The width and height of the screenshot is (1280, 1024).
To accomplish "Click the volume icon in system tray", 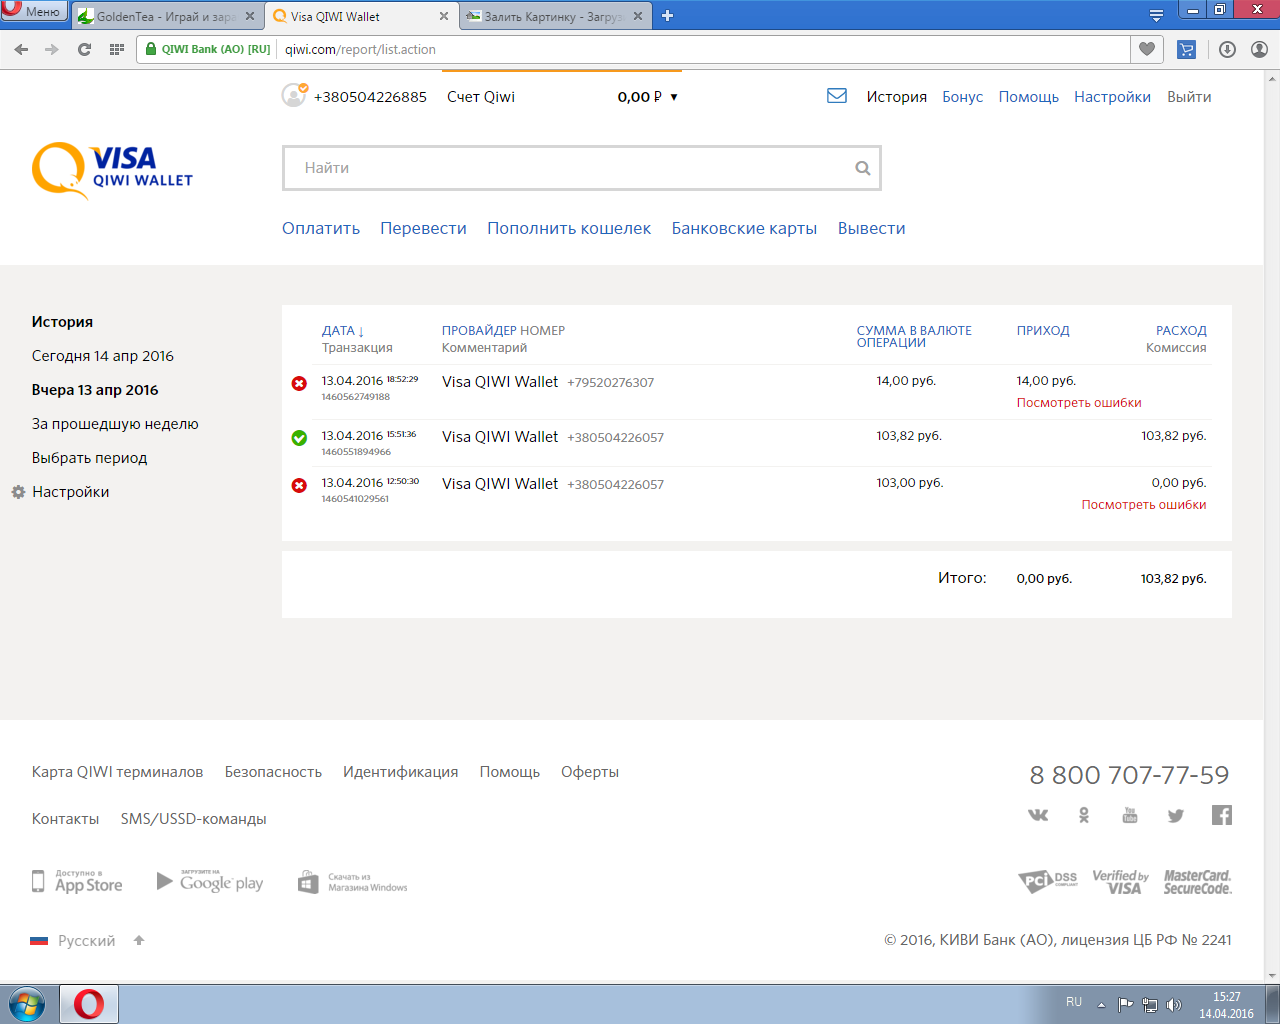I will click(x=1174, y=1005).
